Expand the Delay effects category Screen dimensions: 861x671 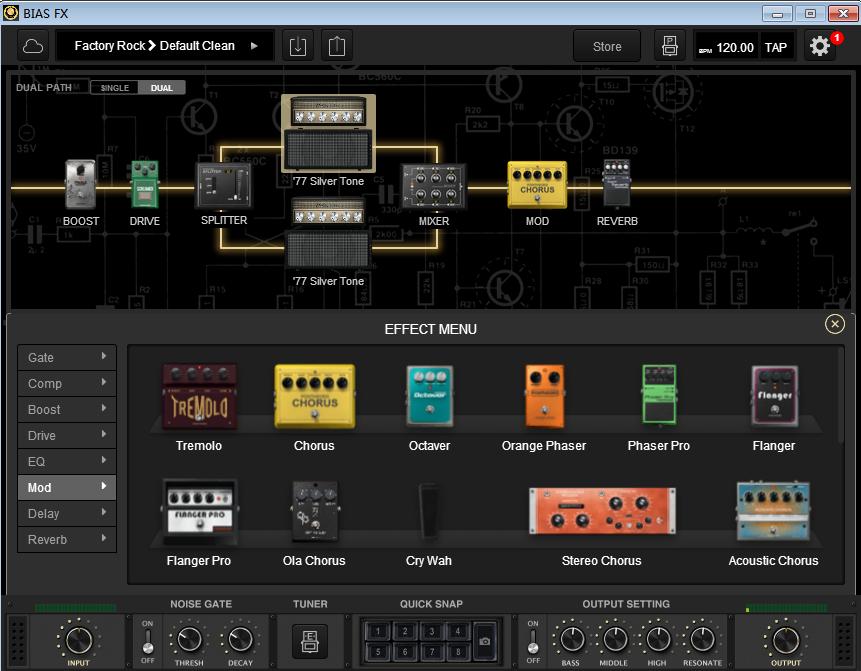point(66,513)
